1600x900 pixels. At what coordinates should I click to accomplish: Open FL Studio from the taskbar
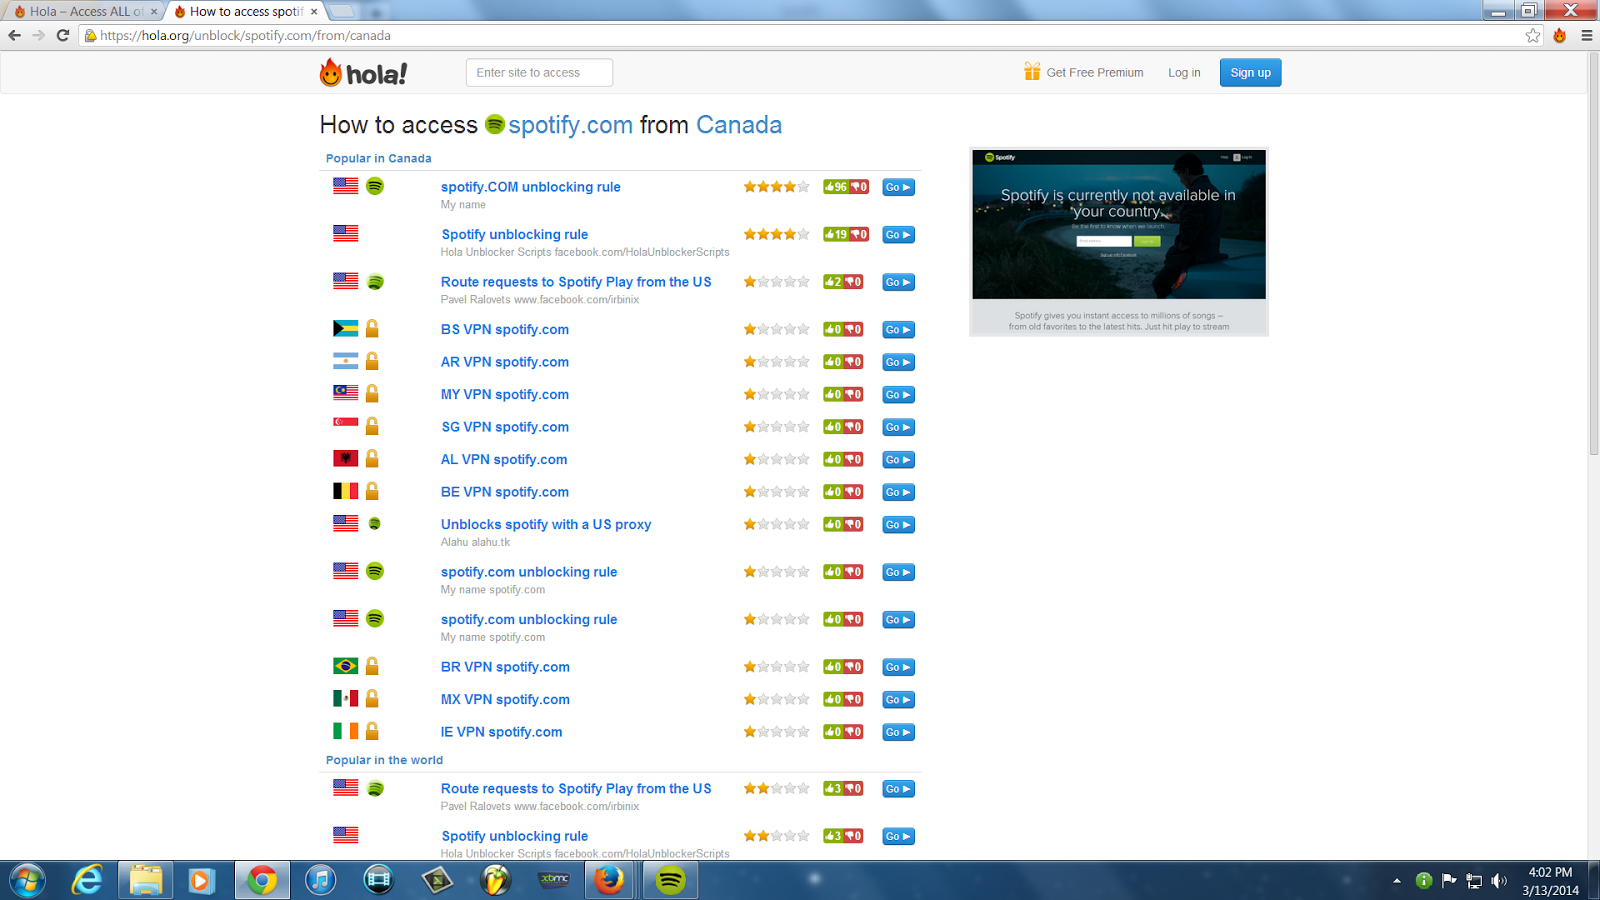click(495, 880)
